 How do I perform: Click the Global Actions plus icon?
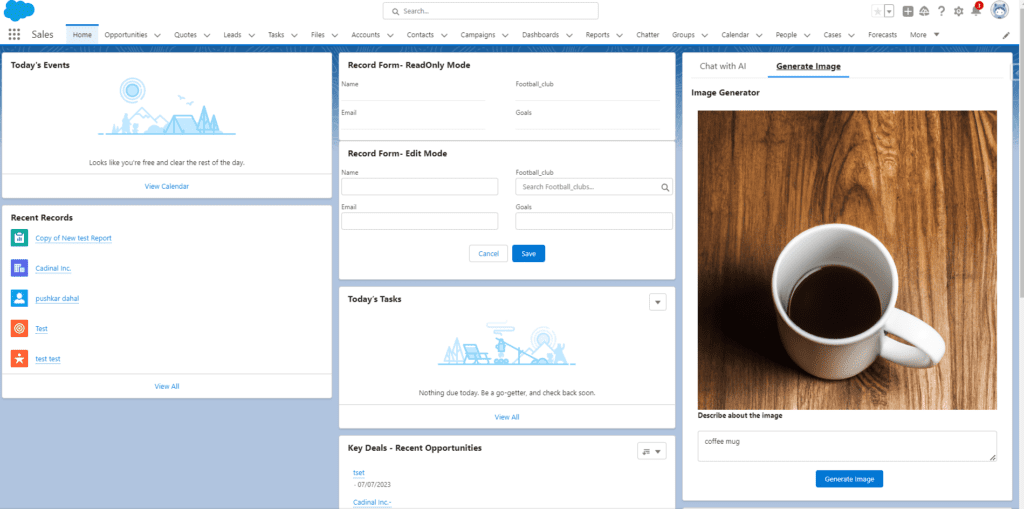click(907, 11)
